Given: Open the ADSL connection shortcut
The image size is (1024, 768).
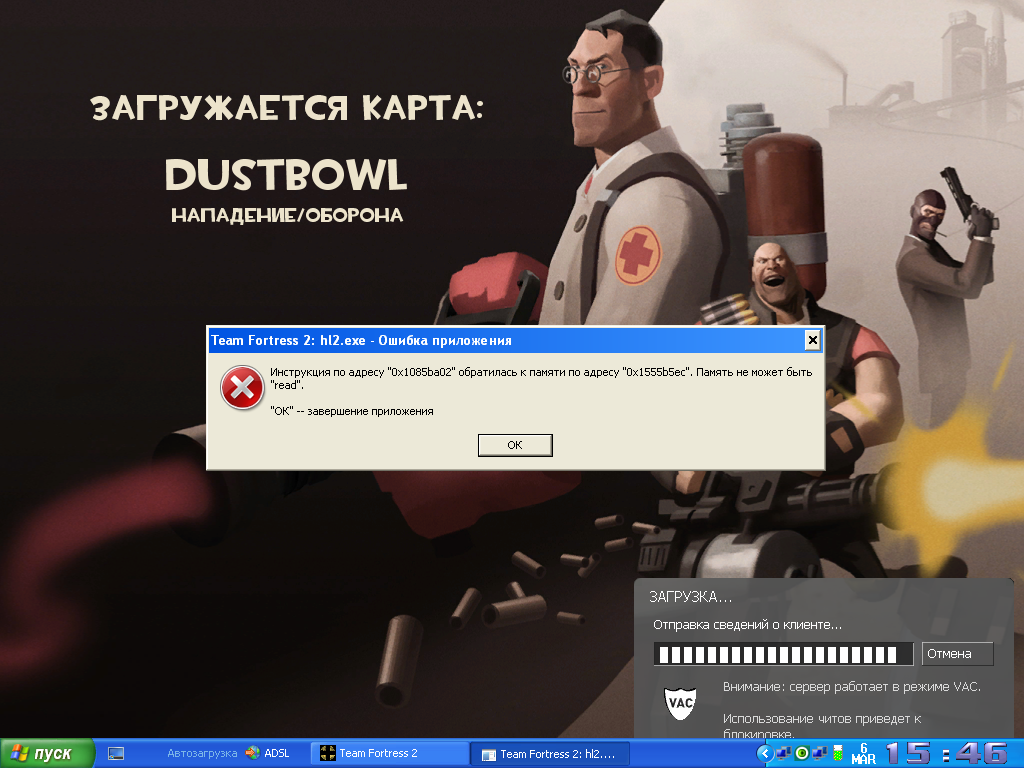Looking at the screenshot, I should click(x=268, y=753).
